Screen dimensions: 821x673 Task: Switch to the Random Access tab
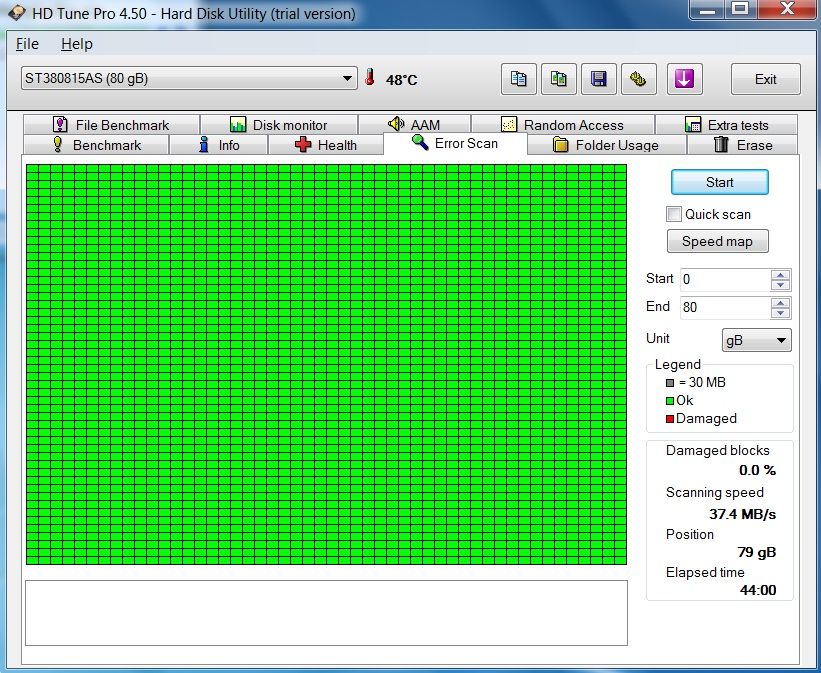[x=562, y=125]
